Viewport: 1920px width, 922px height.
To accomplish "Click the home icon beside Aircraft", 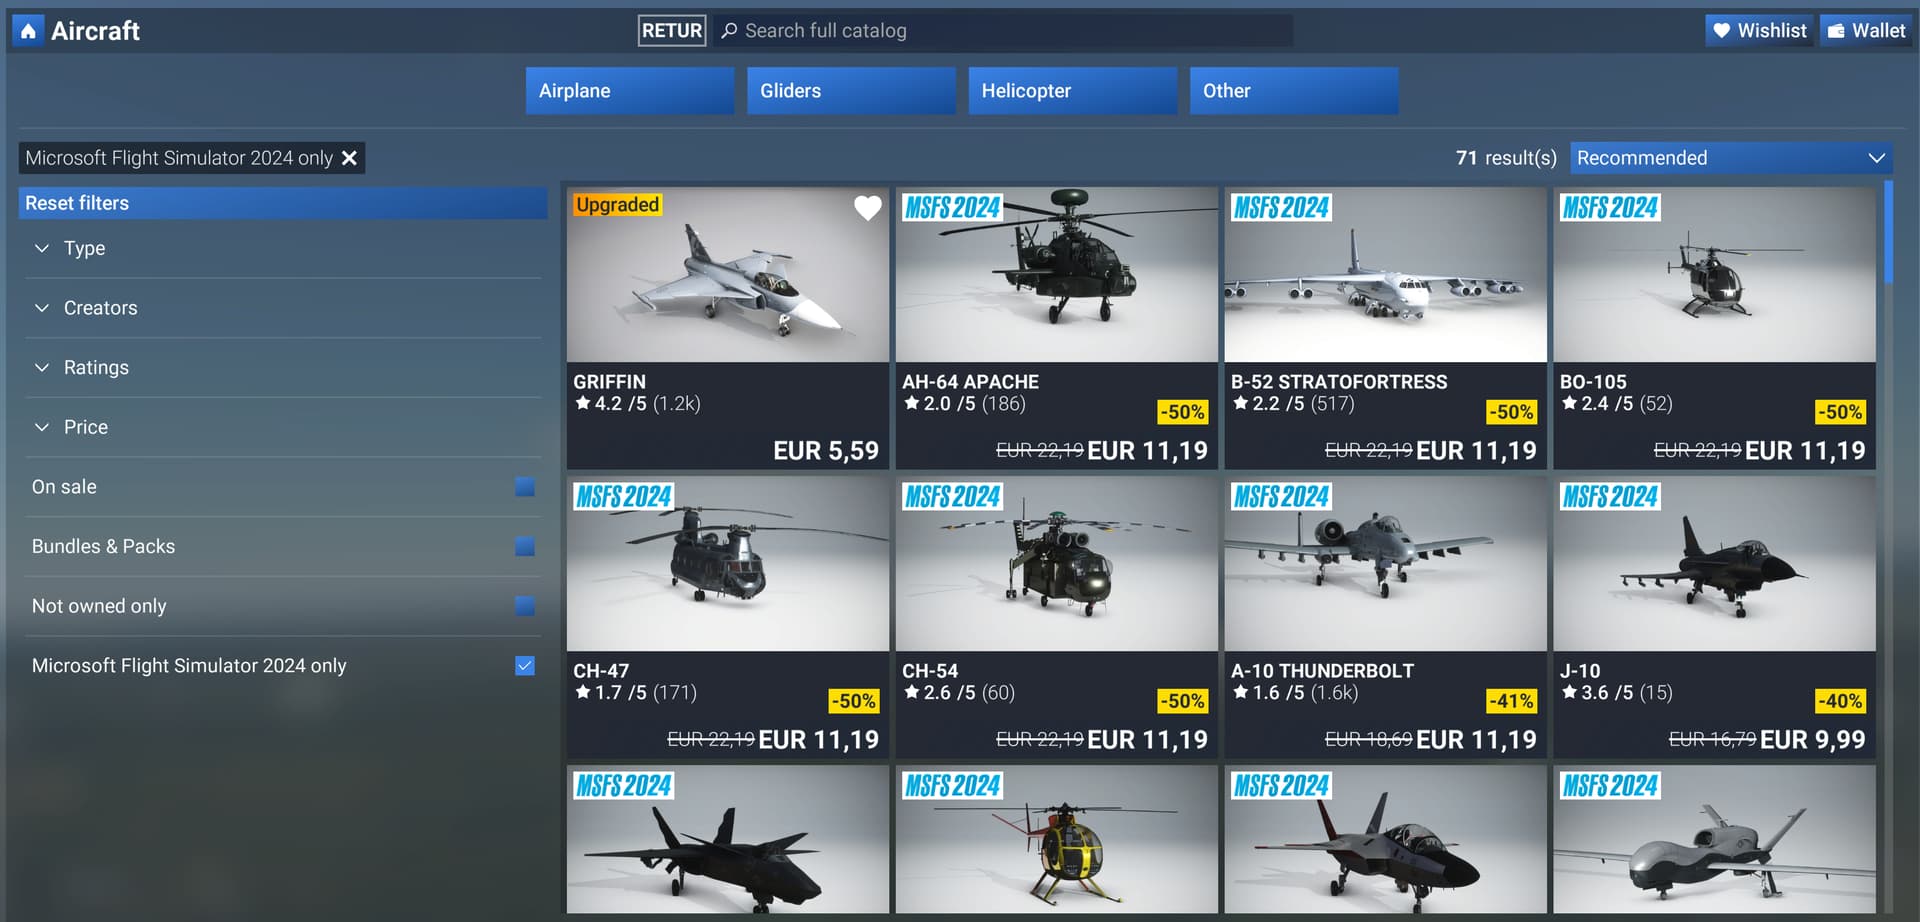I will 28,31.
